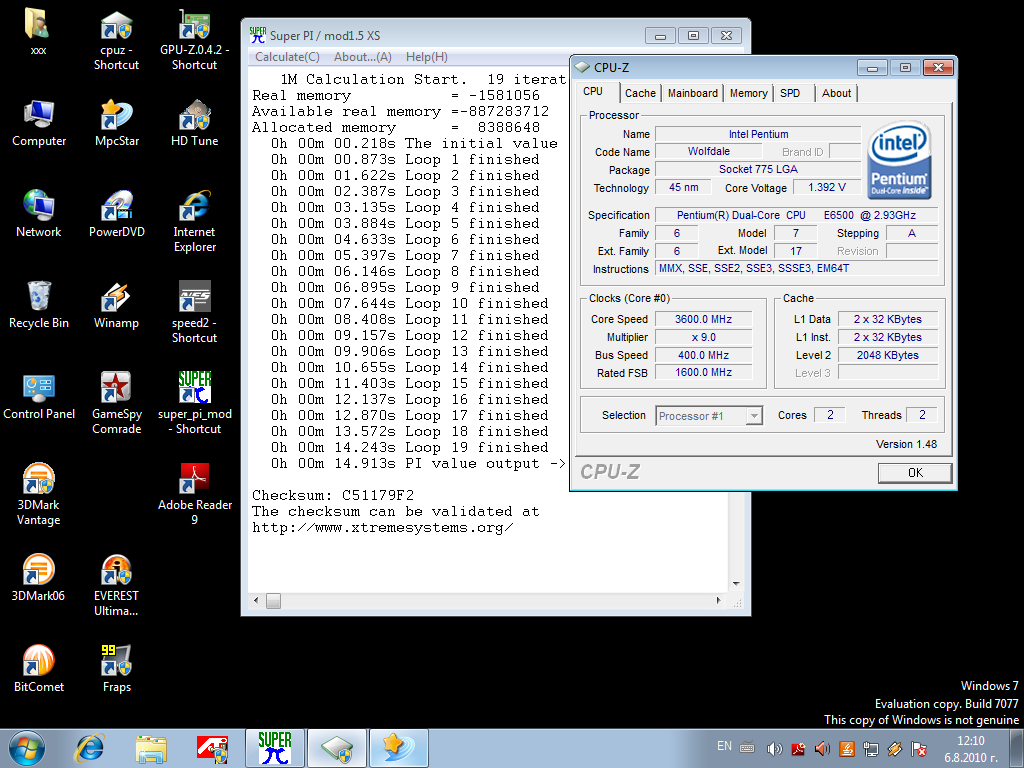
Task: Click Super PI scroll down arrow
Action: [x=736, y=583]
